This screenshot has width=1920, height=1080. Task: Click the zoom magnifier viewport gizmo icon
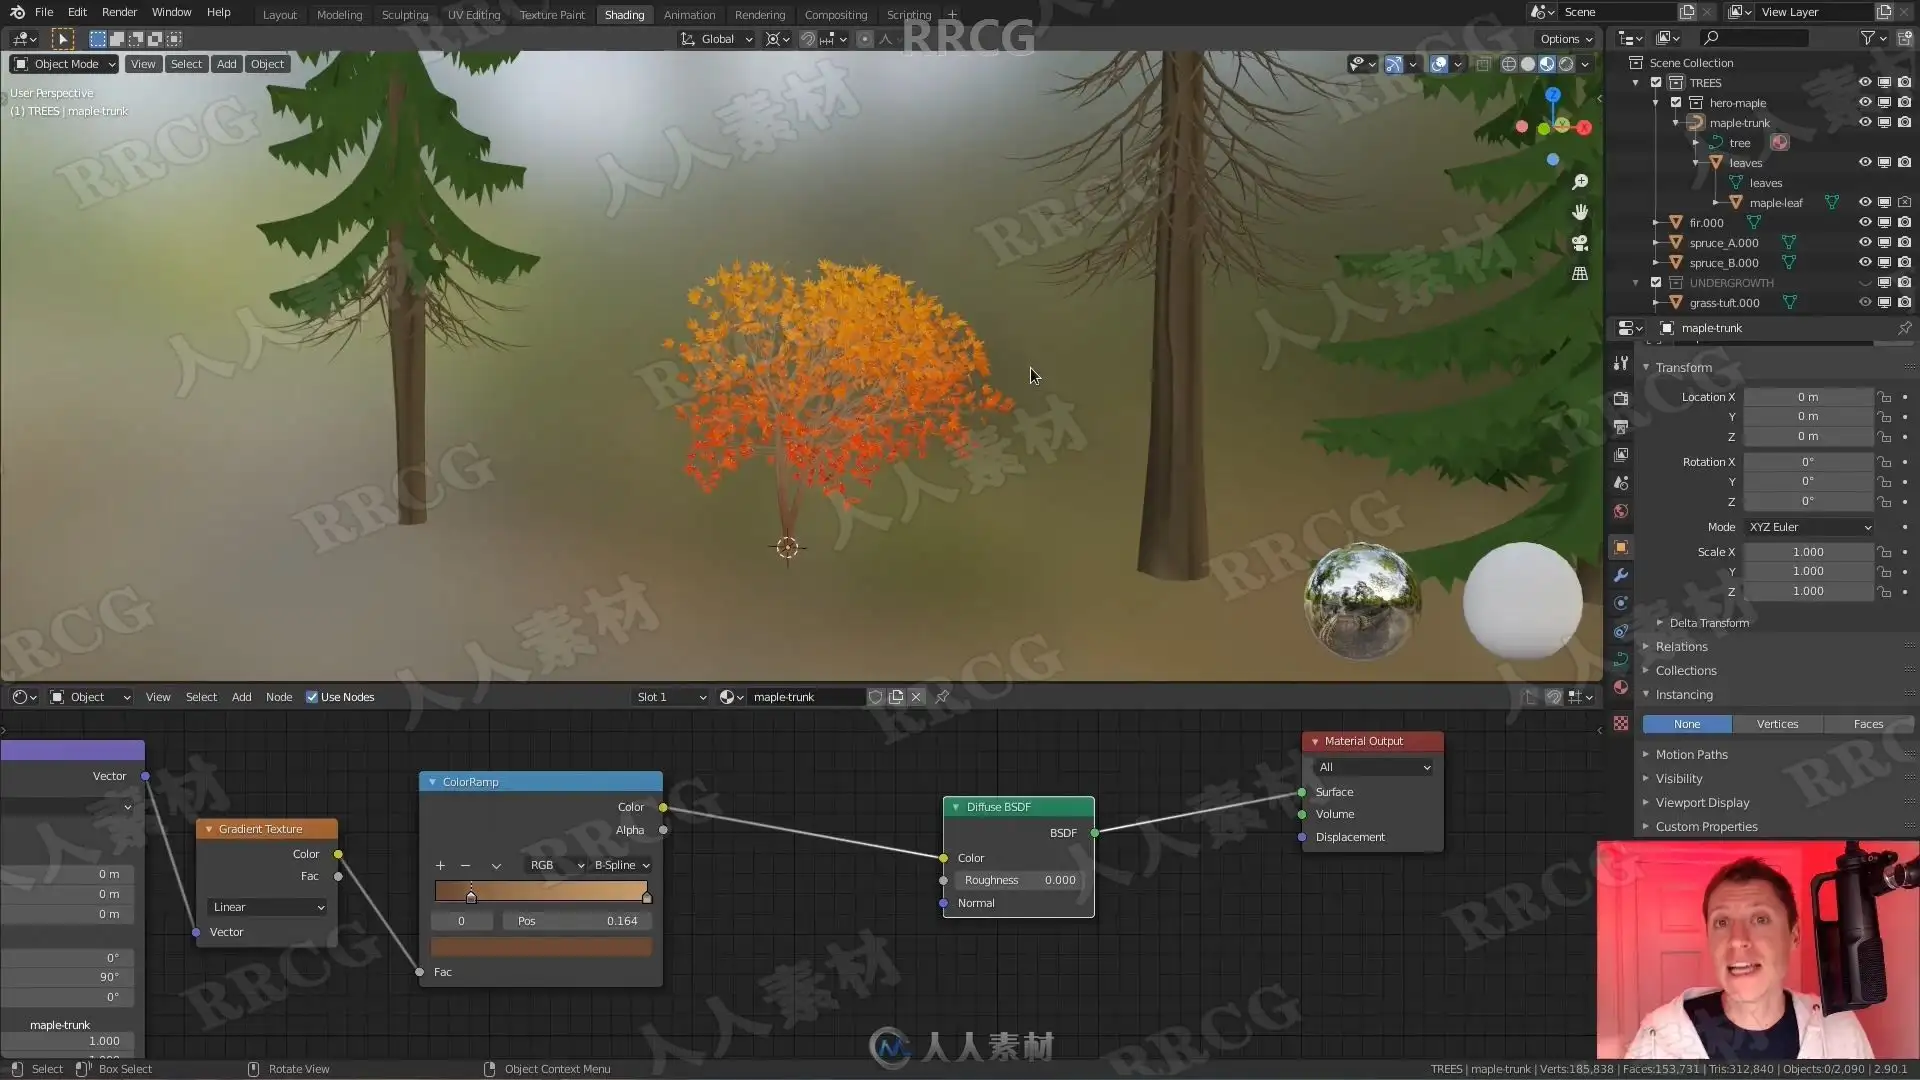[x=1580, y=182]
